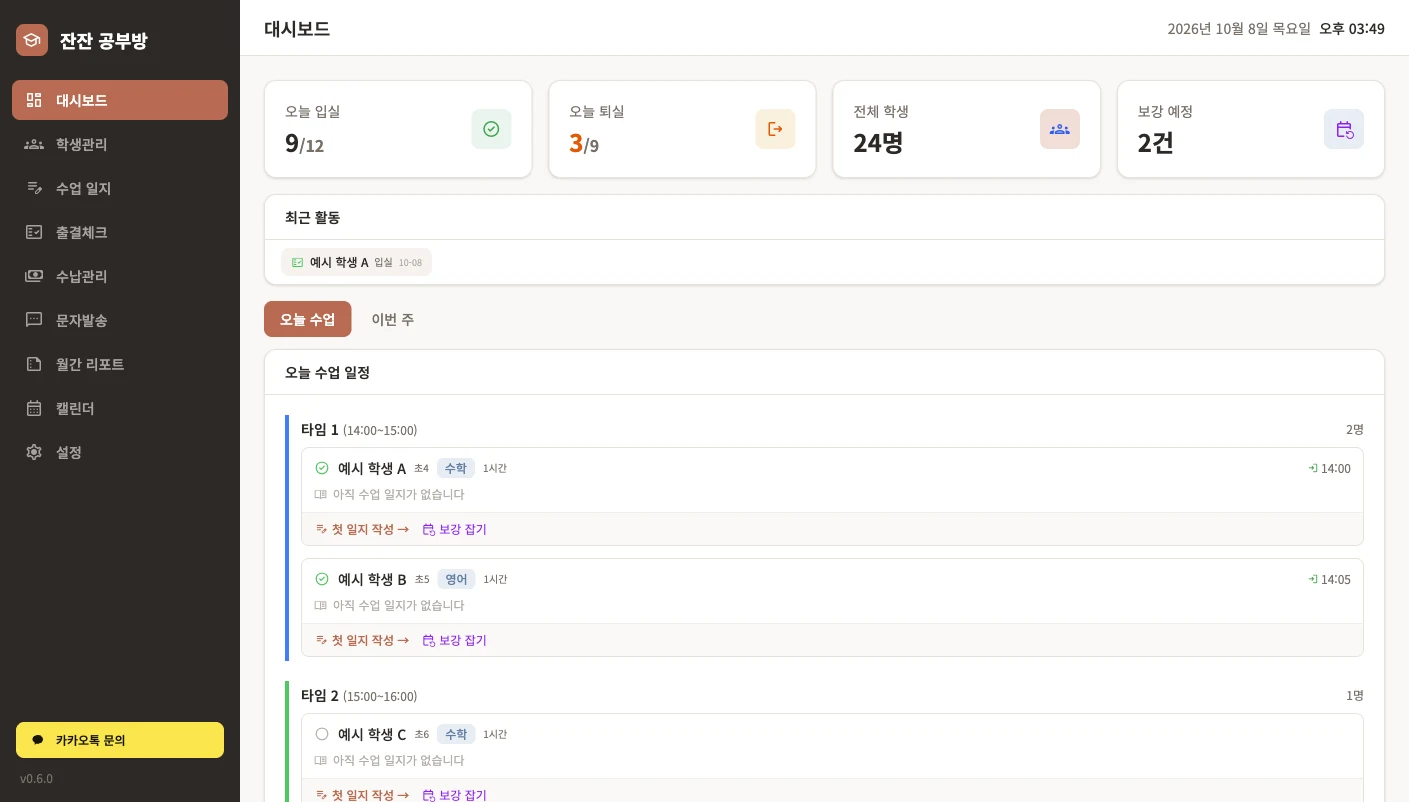1409x802 pixels.
Task: Click the 월간 리포트 document icon
Action: coord(34,364)
